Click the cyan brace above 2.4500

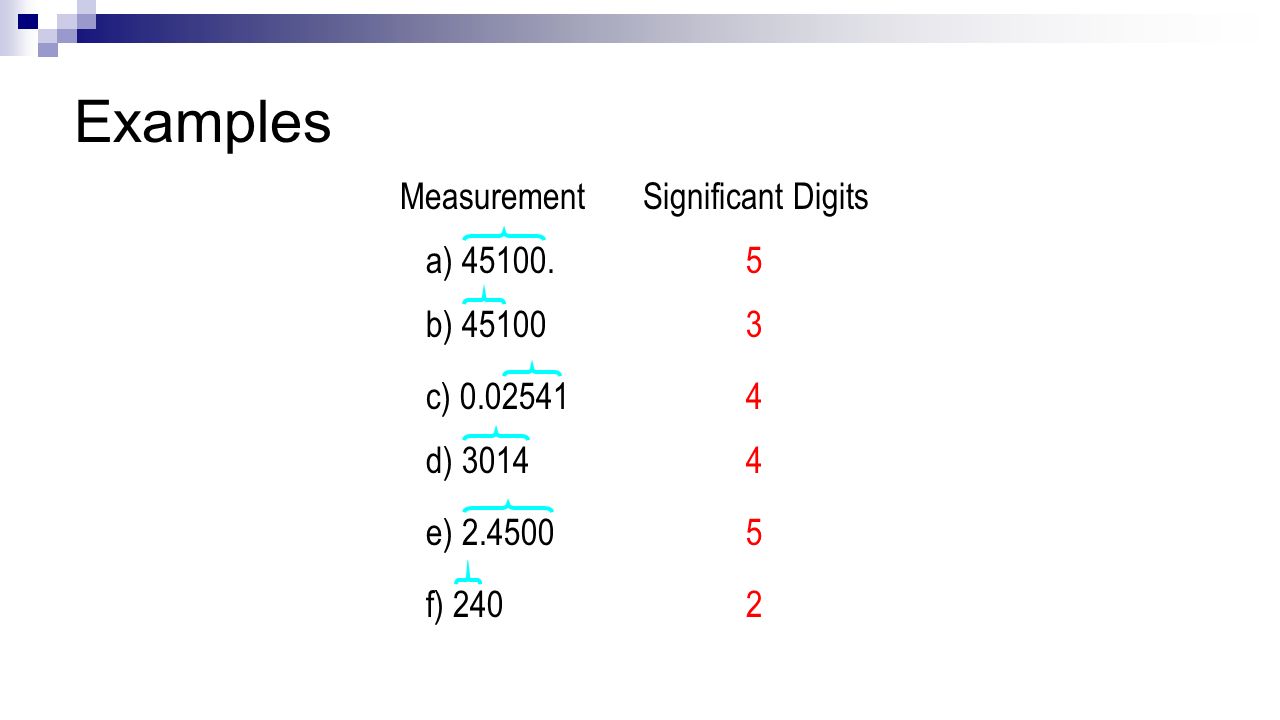(x=508, y=506)
